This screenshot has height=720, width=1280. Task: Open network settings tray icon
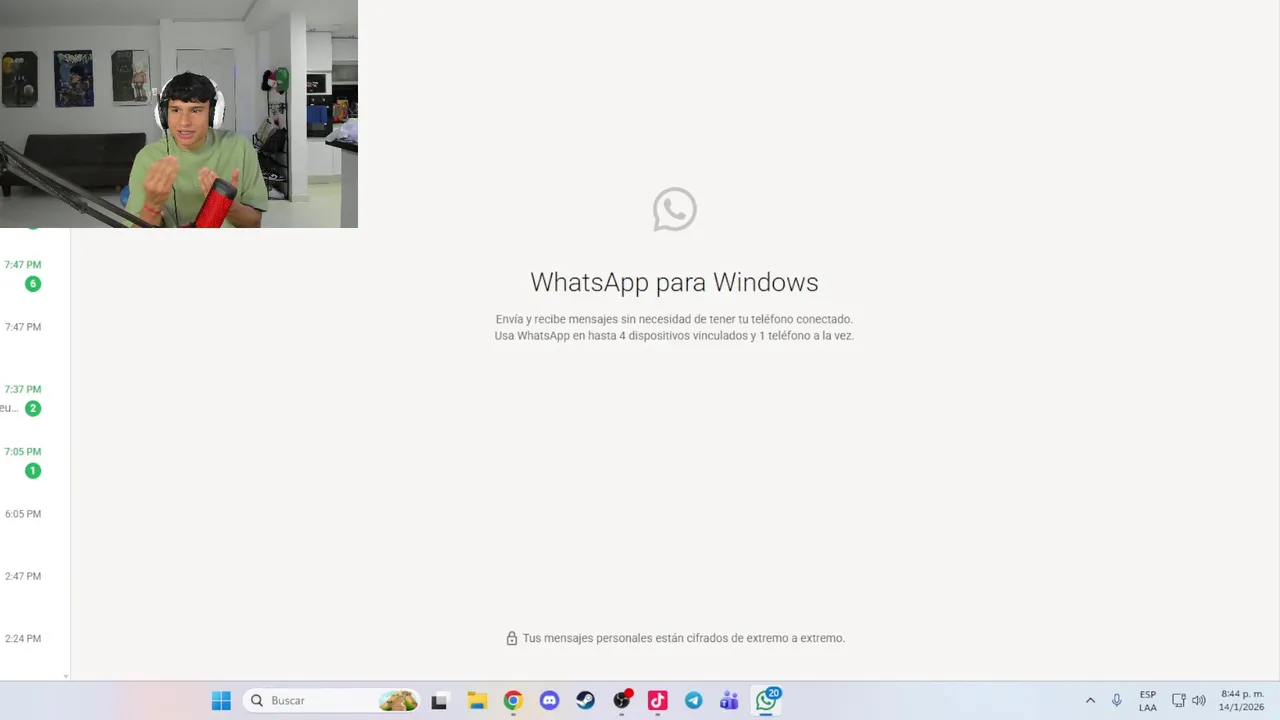(1178, 701)
